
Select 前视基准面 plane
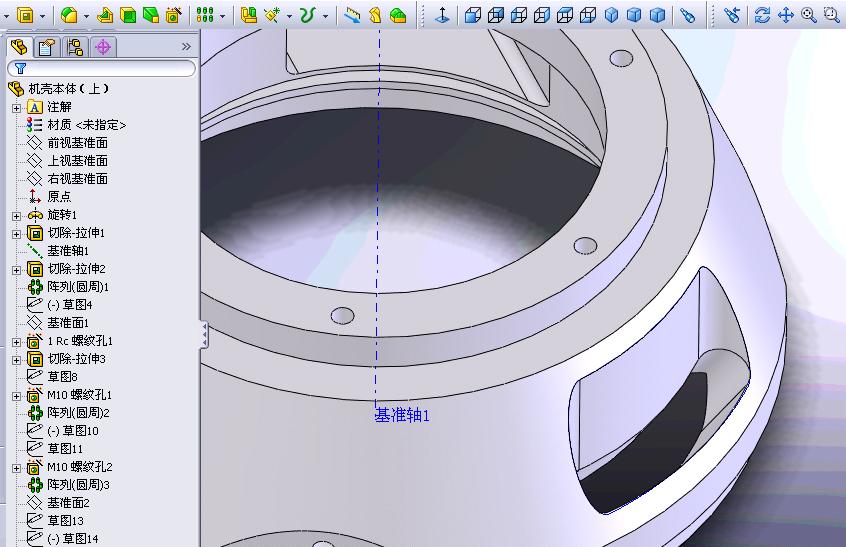tap(77, 142)
